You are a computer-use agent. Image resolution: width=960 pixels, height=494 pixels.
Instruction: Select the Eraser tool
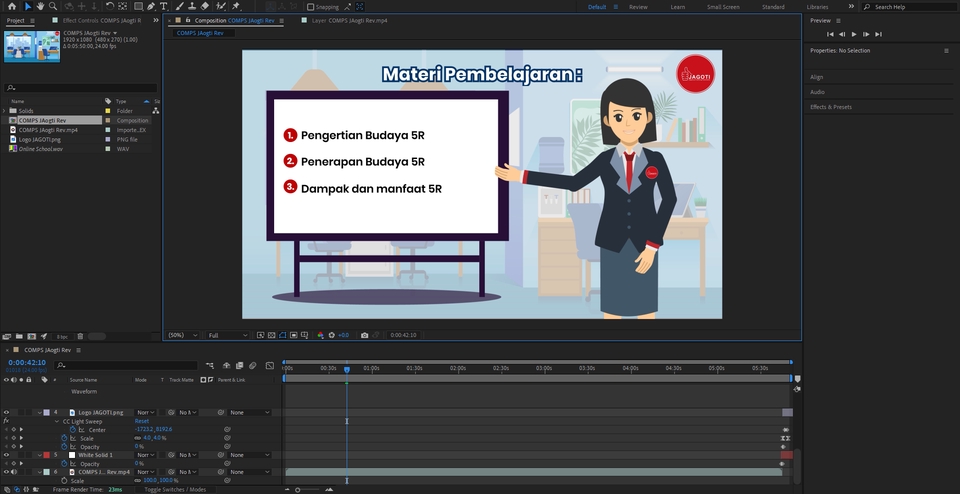tap(204, 6)
